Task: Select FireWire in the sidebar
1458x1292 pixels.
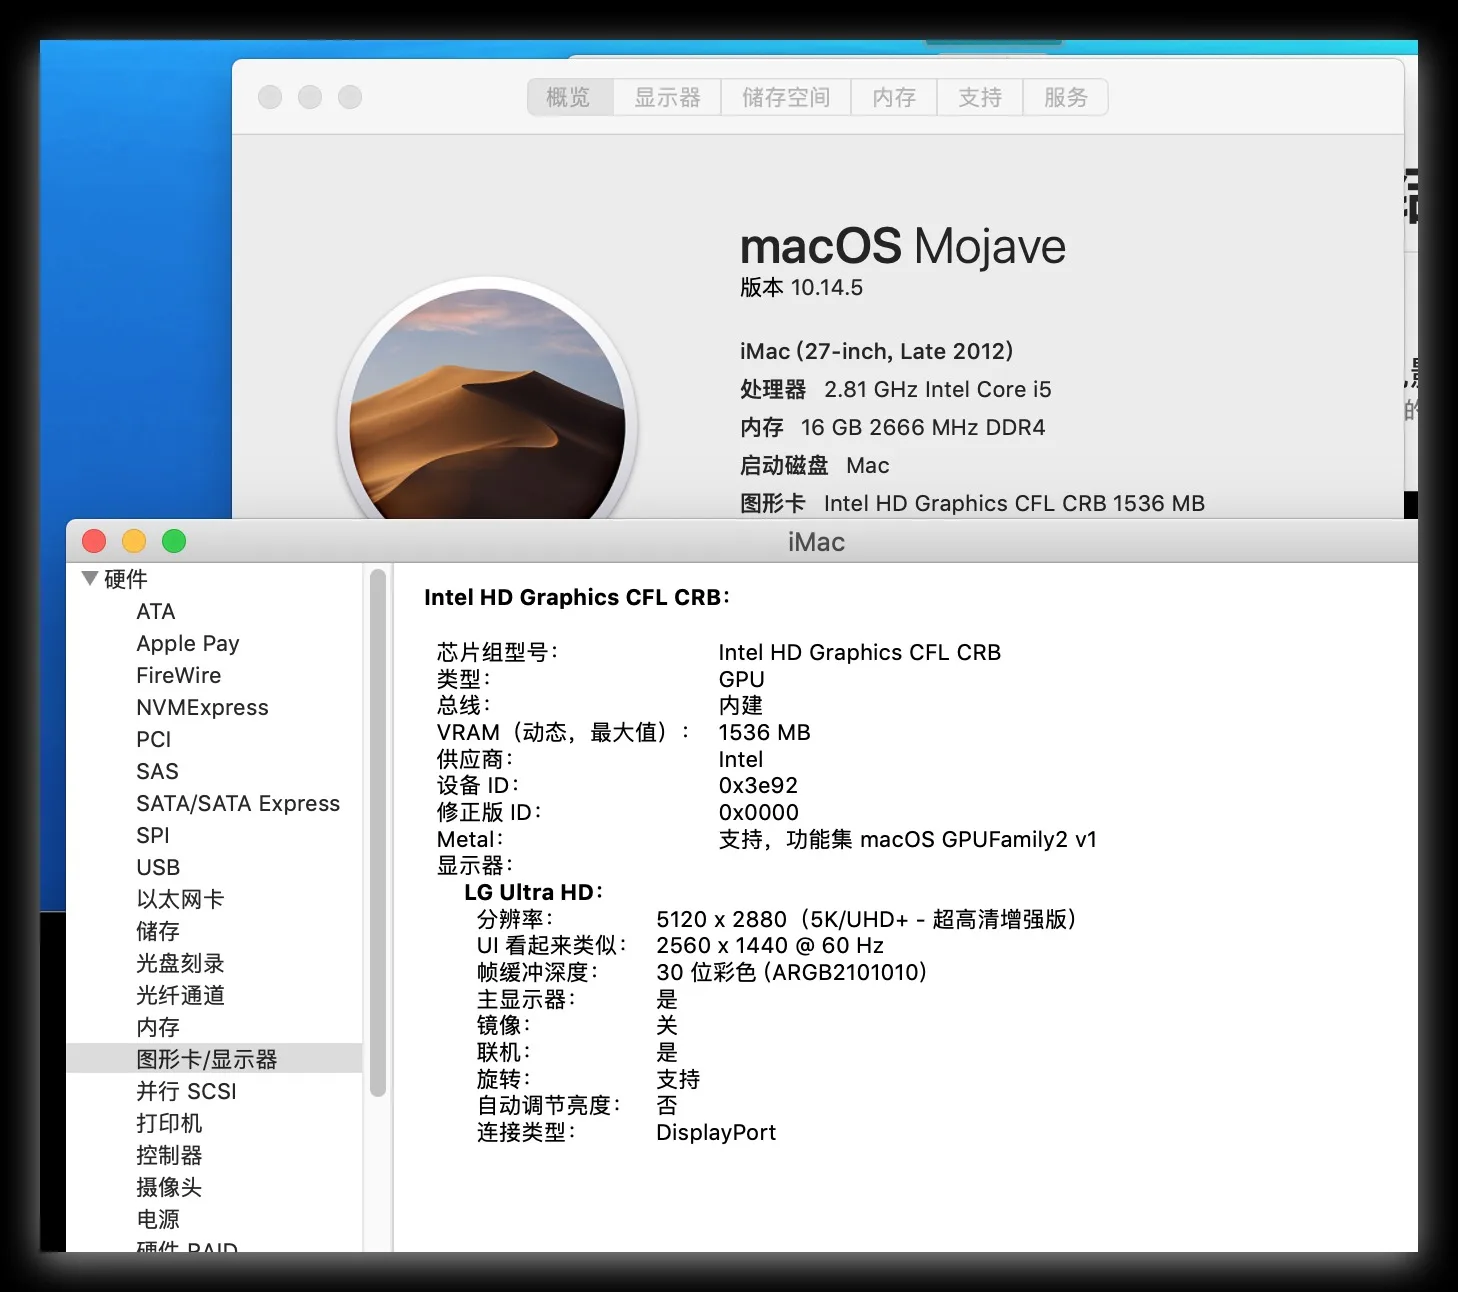Action: point(179,675)
